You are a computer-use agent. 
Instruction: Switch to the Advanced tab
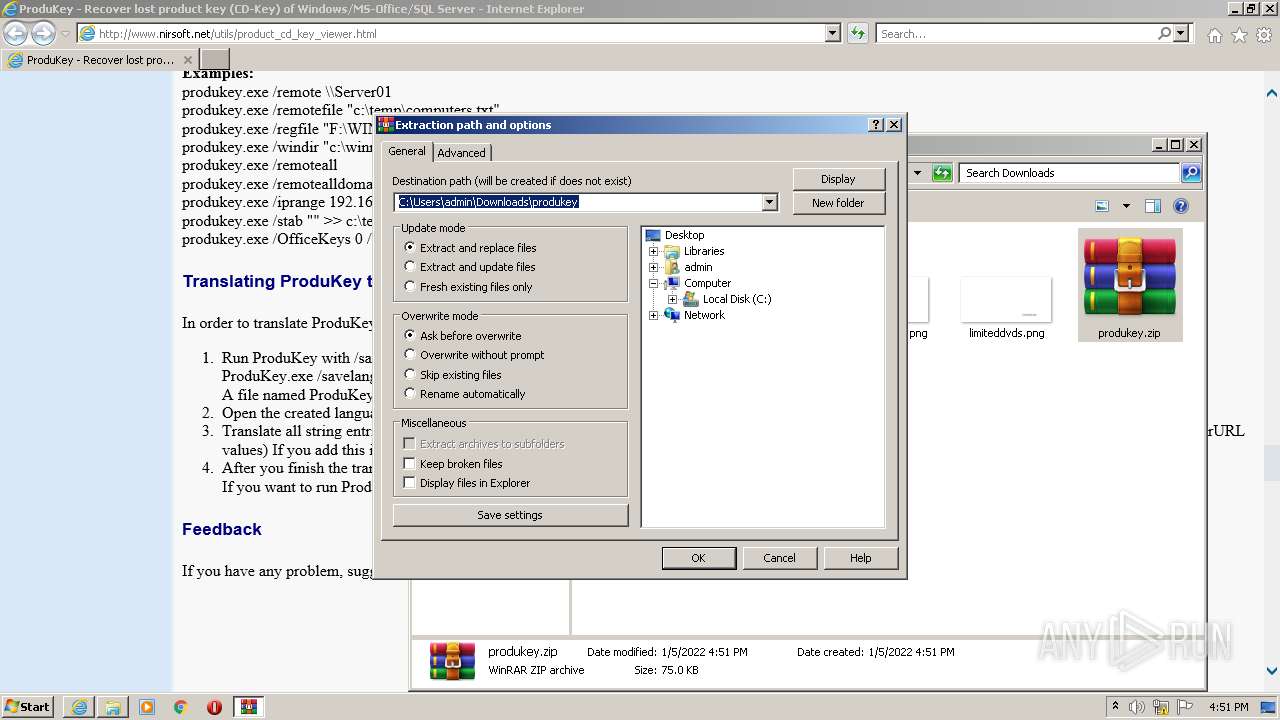point(461,153)
